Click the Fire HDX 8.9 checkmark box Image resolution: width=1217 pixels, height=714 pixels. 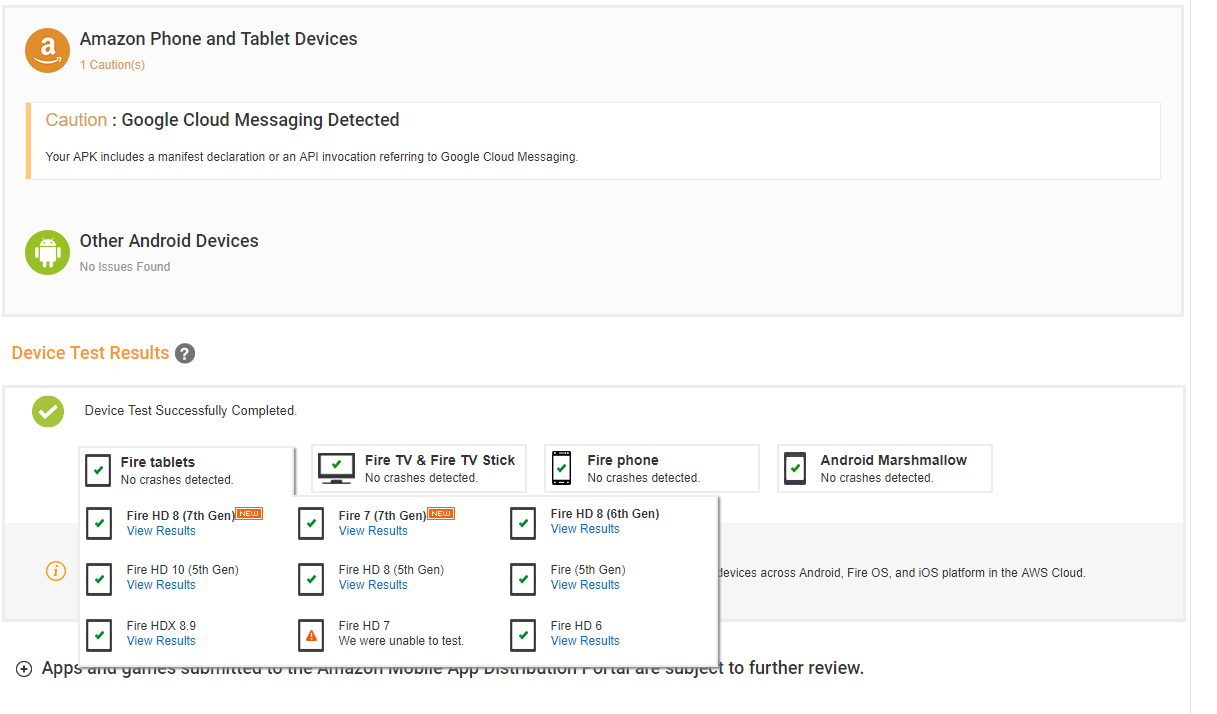[x=99, y=635]
